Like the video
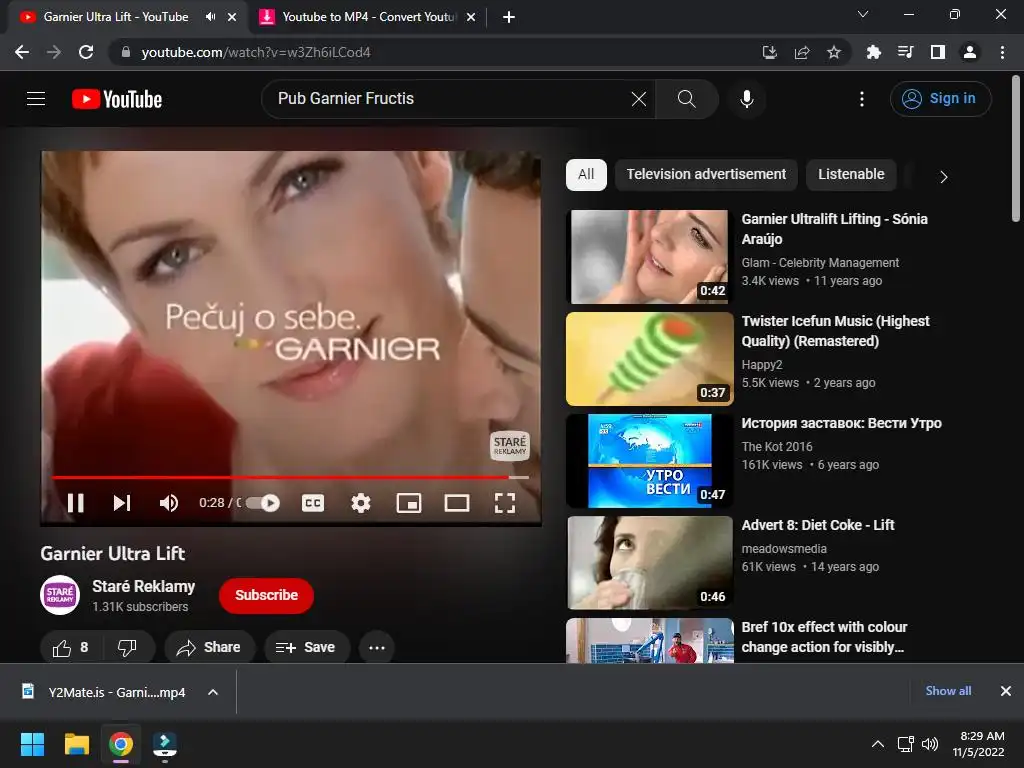 (71, 647)
